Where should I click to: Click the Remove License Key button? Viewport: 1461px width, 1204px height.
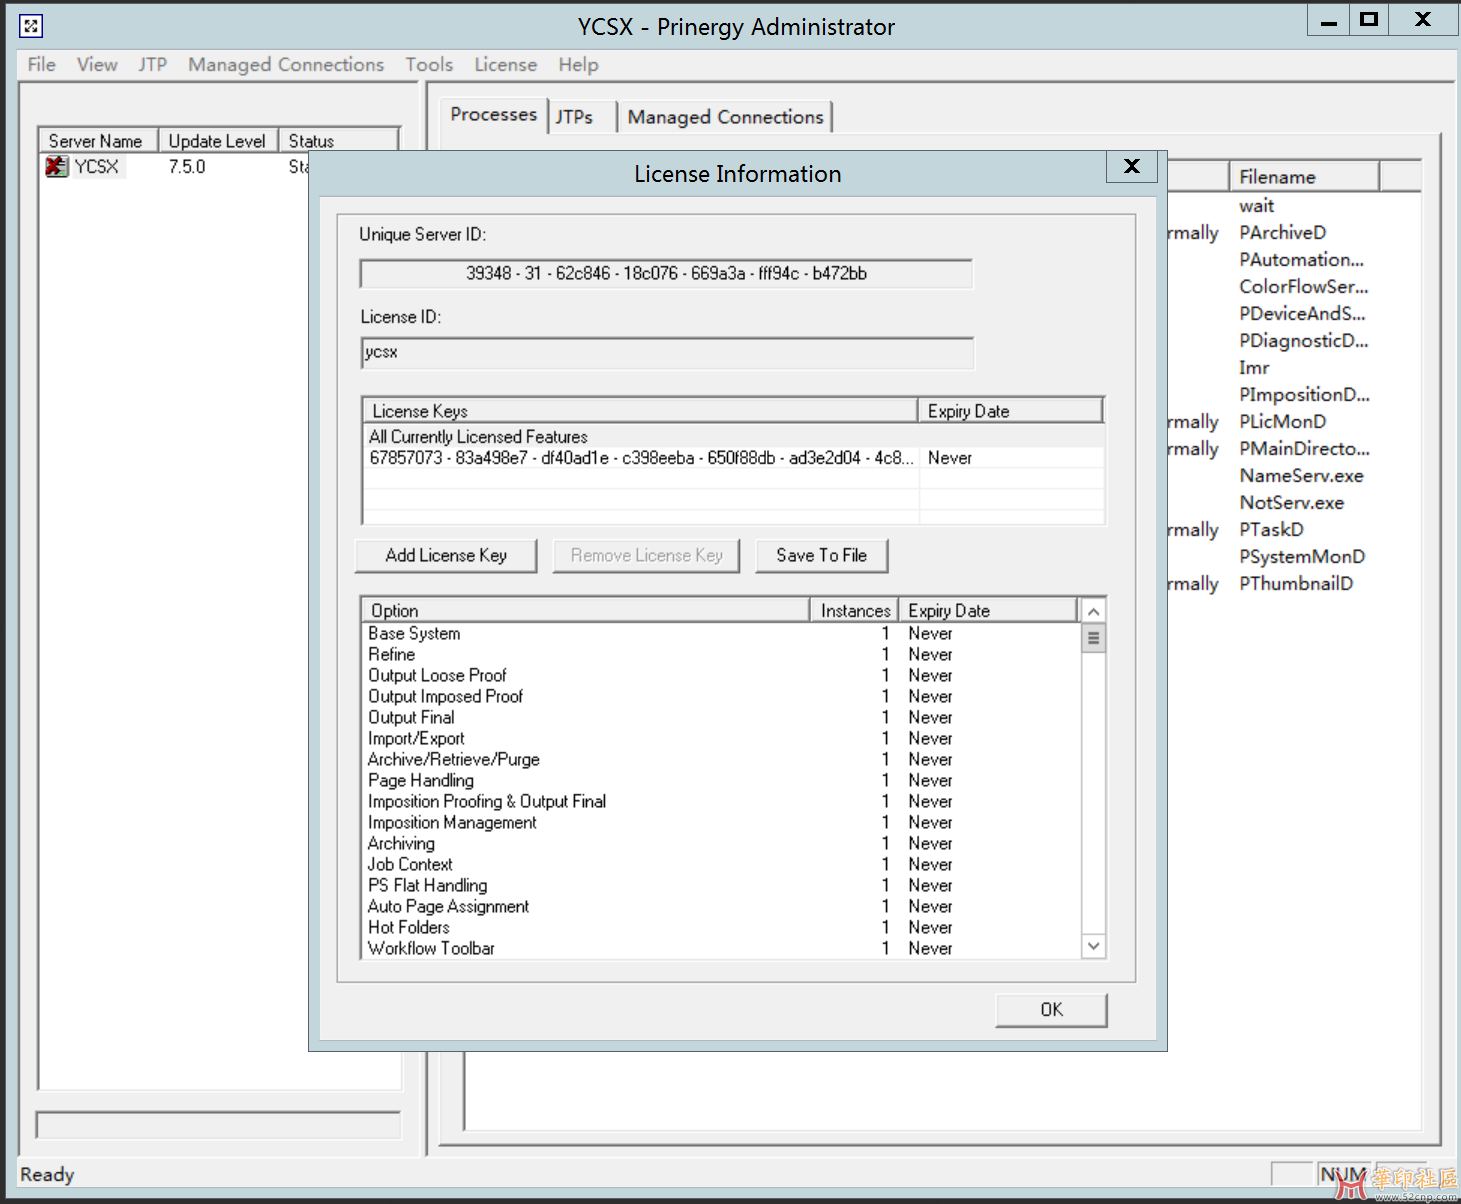point(646,555)
